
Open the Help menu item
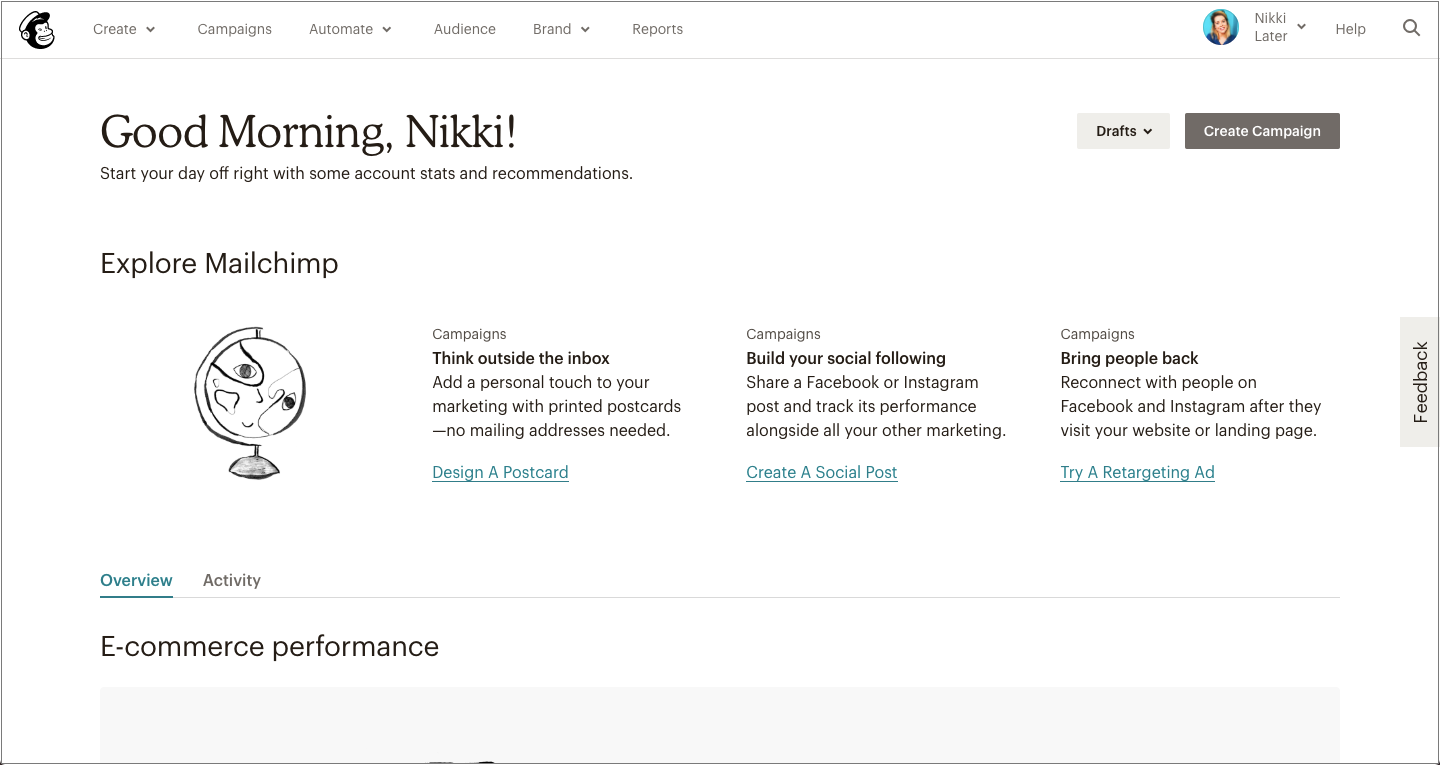[x=1350, y=29]
